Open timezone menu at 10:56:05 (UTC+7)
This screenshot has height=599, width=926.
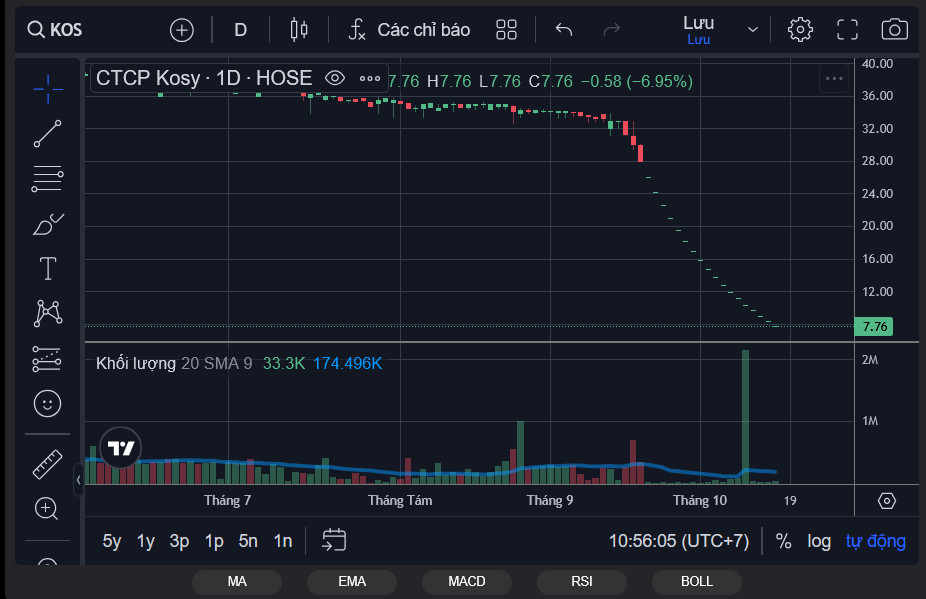pyautogui.click(x=679, y=541)
